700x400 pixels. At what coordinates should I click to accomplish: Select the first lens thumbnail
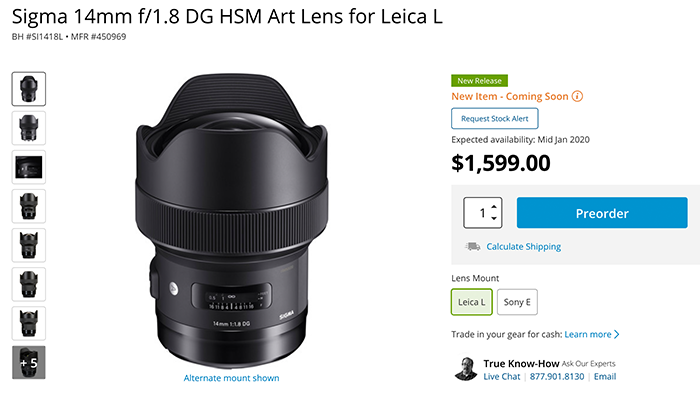[x=28, y=88]
